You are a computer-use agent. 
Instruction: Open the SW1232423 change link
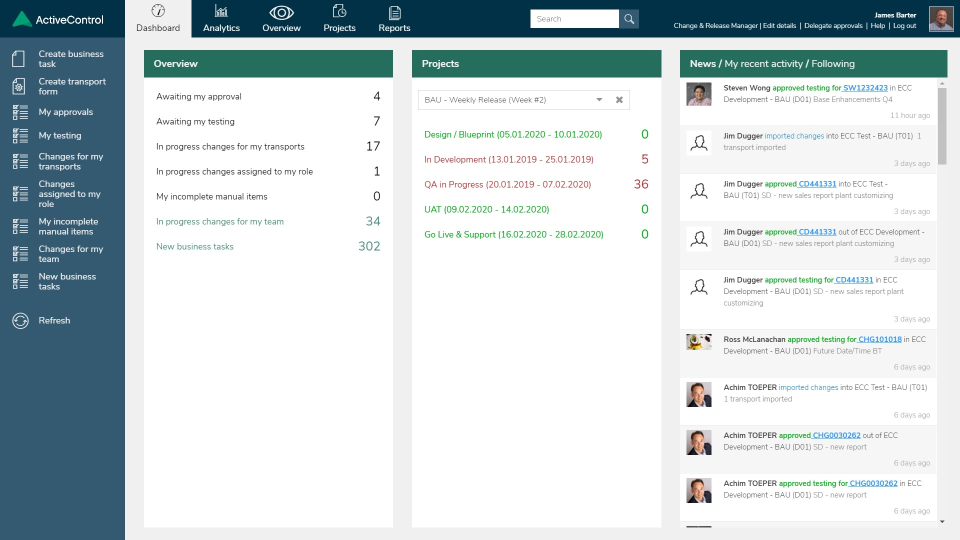pos(865,88)
